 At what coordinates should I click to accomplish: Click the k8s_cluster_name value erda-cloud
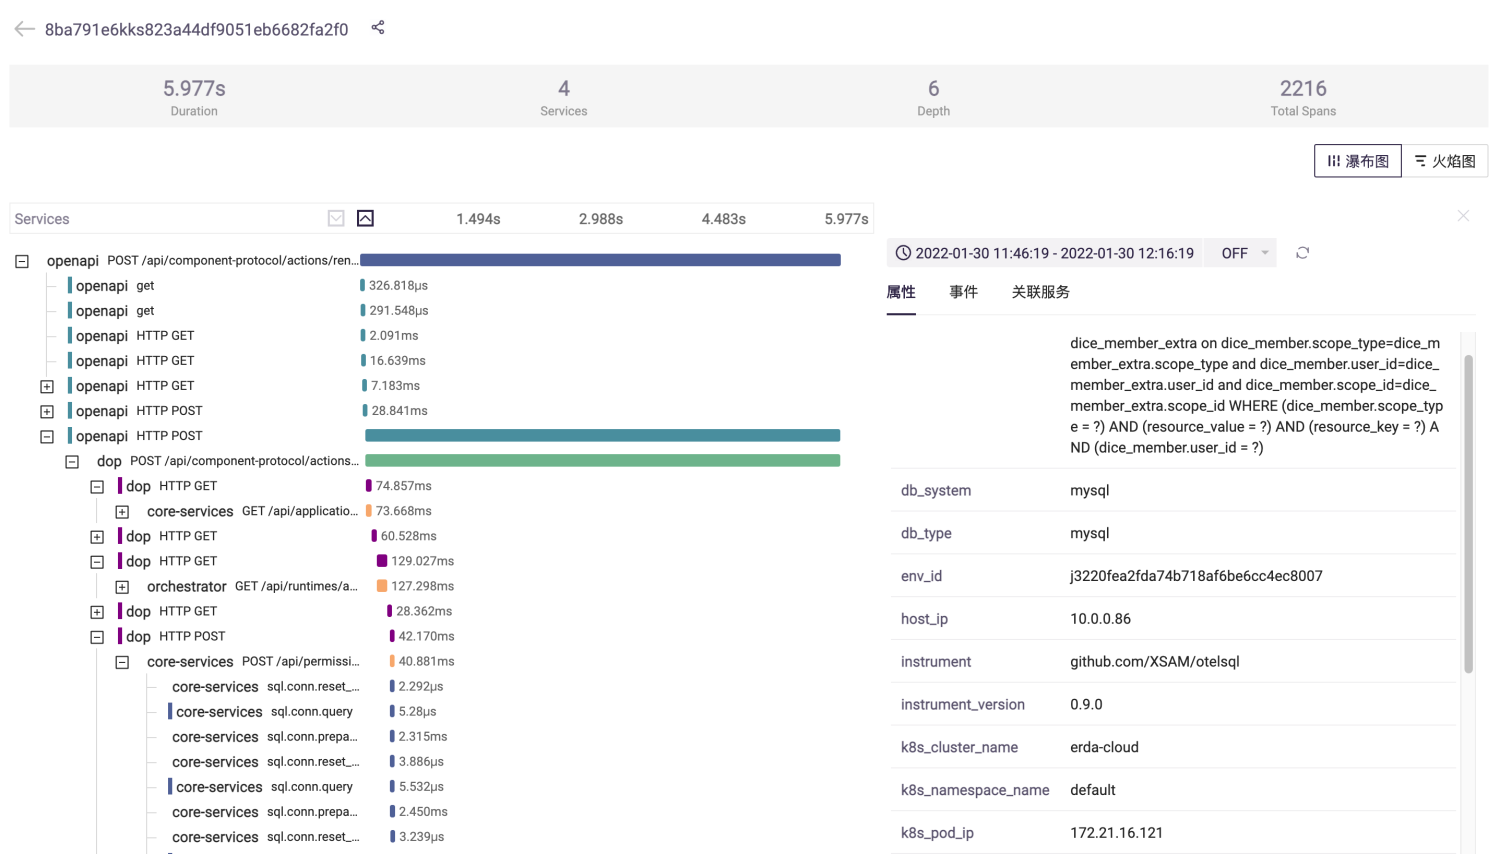(x=1104, y=747)
